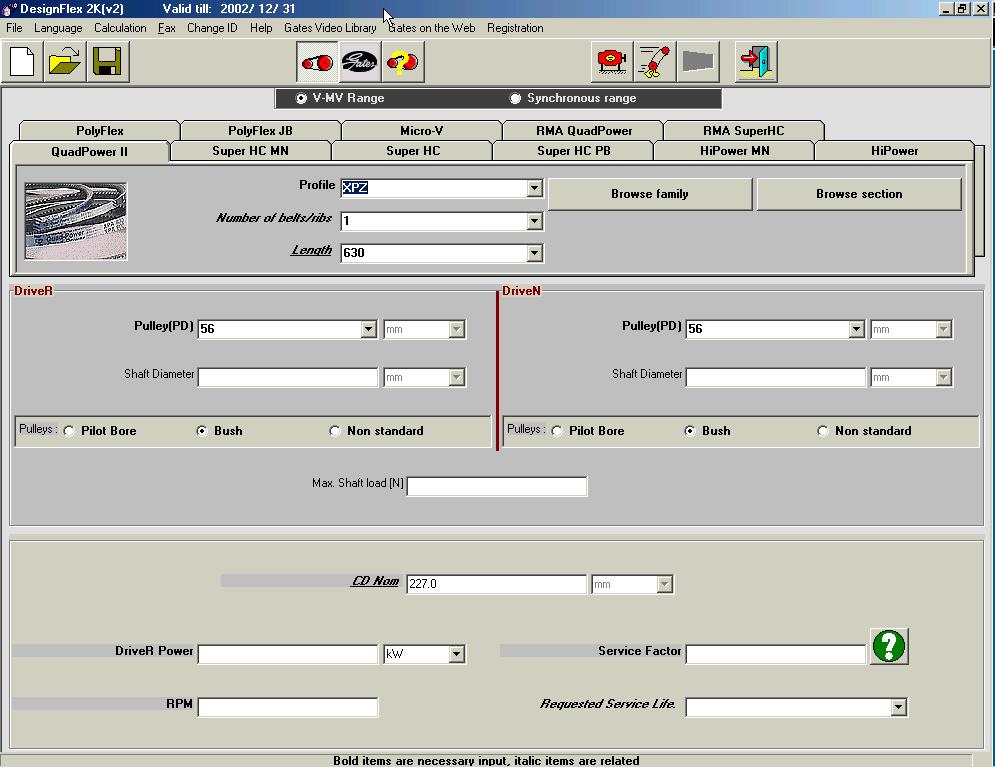Viewport: 995px width, 768px height.
Task: Expand DriveN Pulley(PD) dropdown
Action: point(857,329)
